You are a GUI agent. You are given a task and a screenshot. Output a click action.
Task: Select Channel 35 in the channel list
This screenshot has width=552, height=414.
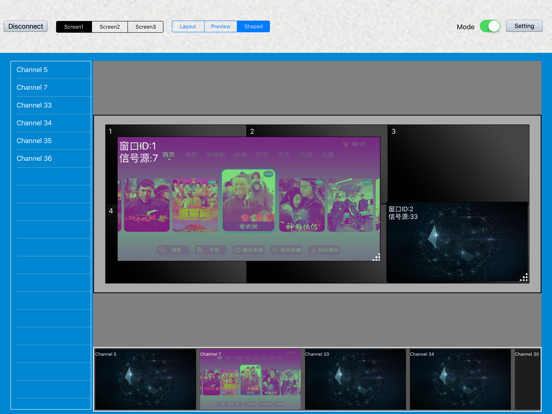[51, 141]
